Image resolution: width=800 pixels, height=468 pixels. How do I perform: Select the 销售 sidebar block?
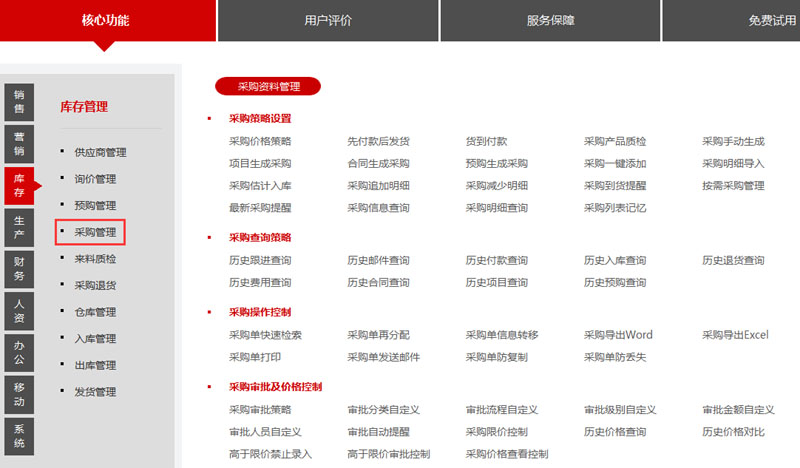point(19,101)
